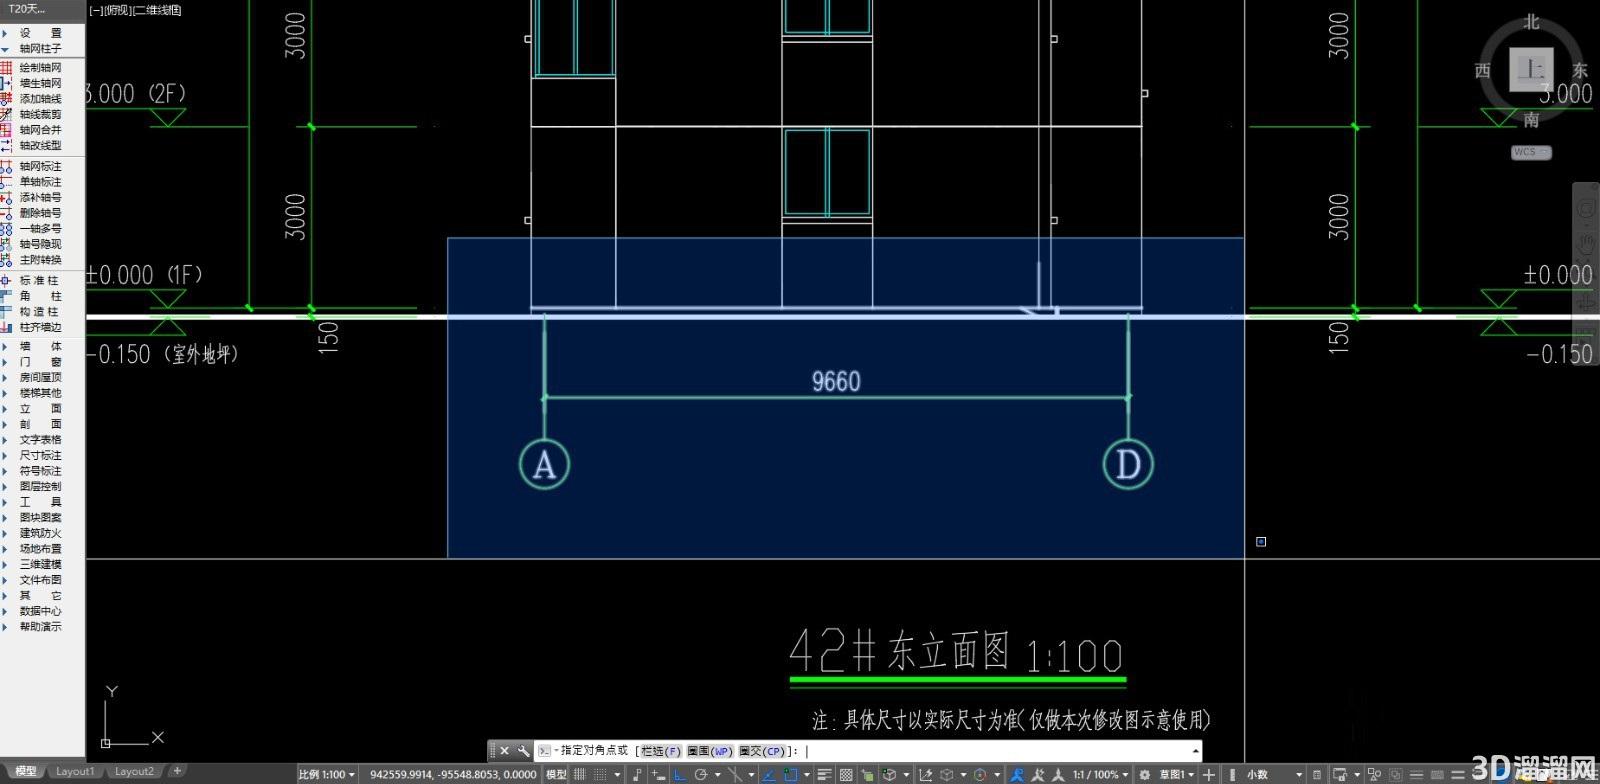This screenshot has height=784, width=1600.
Task: Click the 二维线框 visual style label
Action: (x=157, y=10)
